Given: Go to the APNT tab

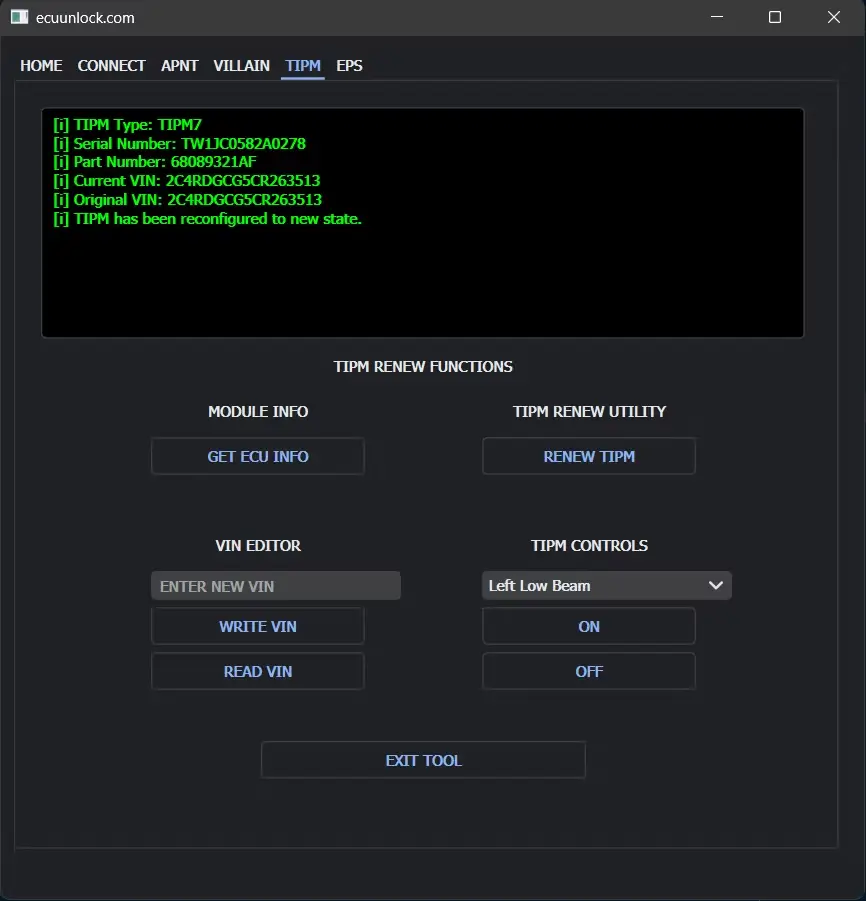Looking at the screenshot, I should (x=179, y=66).
